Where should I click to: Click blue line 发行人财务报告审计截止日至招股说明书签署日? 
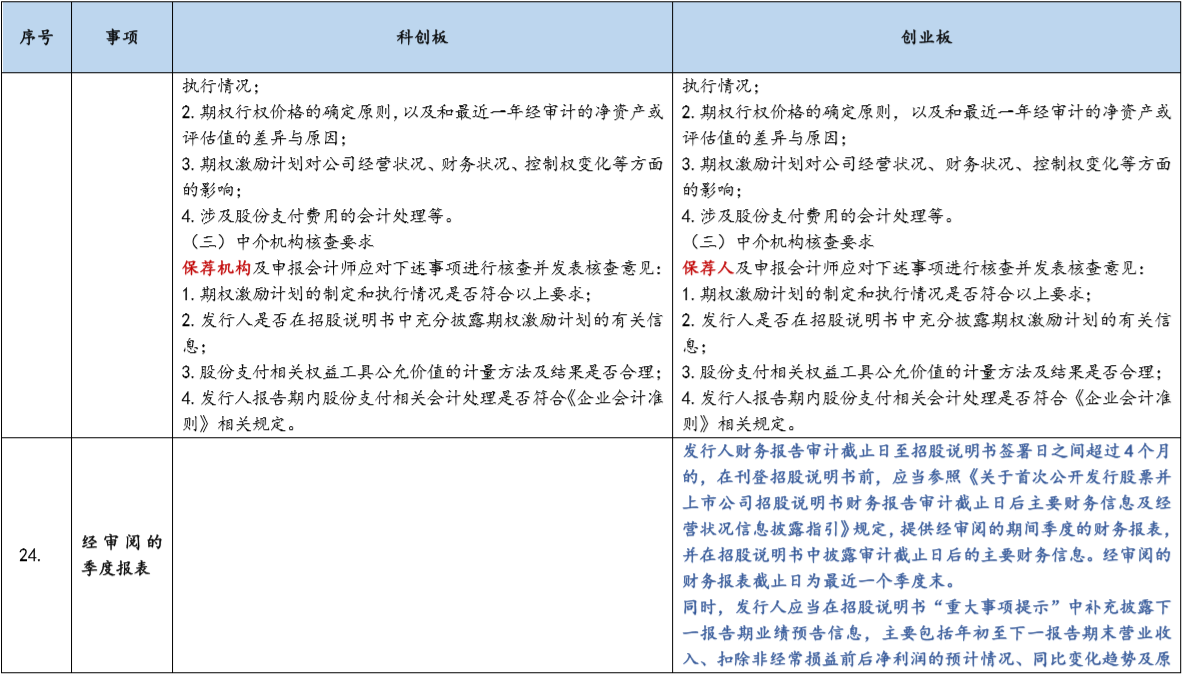926,451
